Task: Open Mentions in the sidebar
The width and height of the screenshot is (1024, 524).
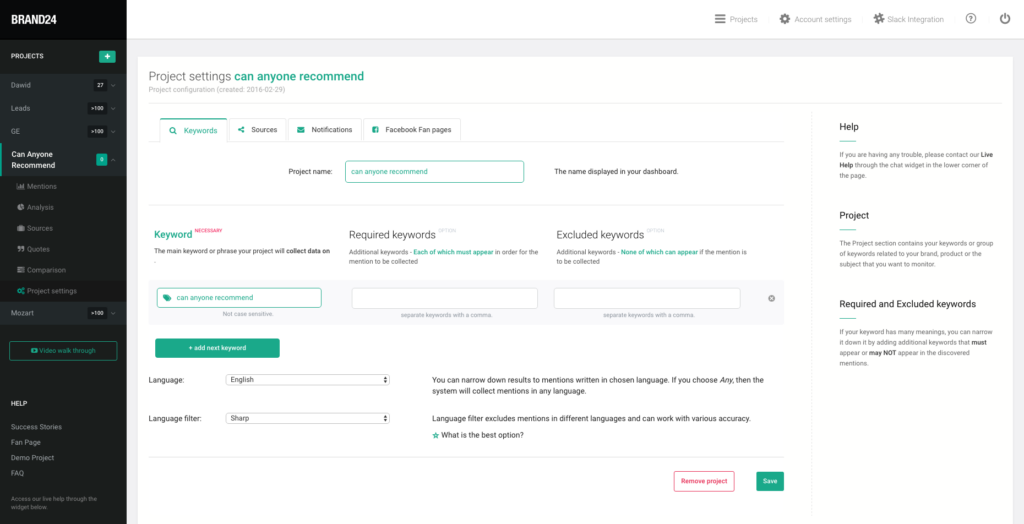Action: pos(41,186)
